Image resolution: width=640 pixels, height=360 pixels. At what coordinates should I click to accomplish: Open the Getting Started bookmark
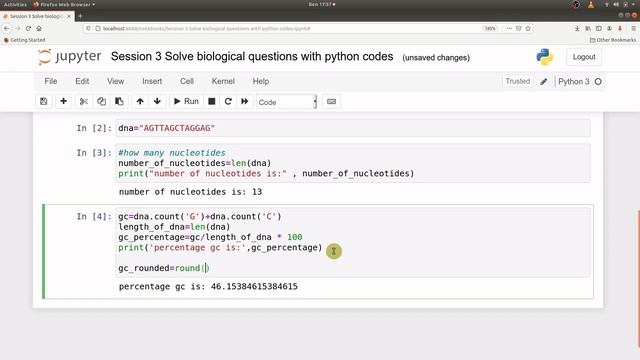[24, 40]
